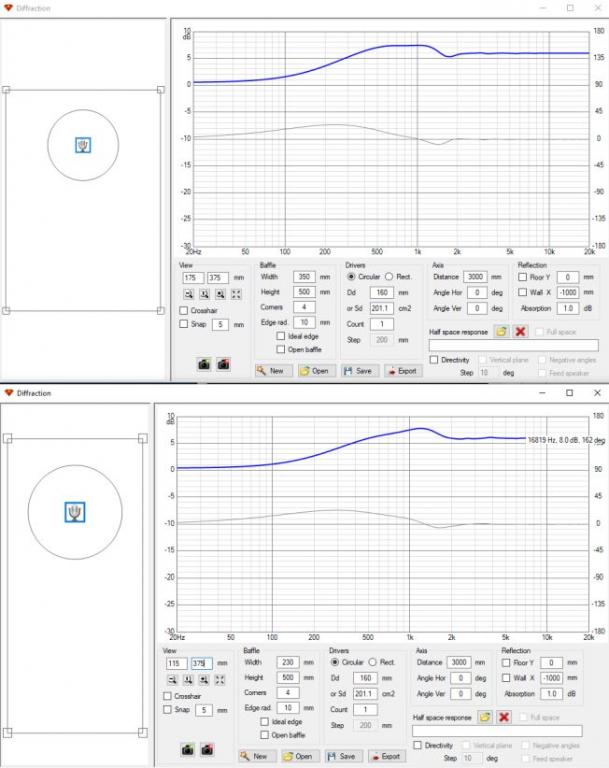Click the zoom out icon in the upper window's View panel
The width and height of the screenshot is (609, 768).
coord(189,294)
